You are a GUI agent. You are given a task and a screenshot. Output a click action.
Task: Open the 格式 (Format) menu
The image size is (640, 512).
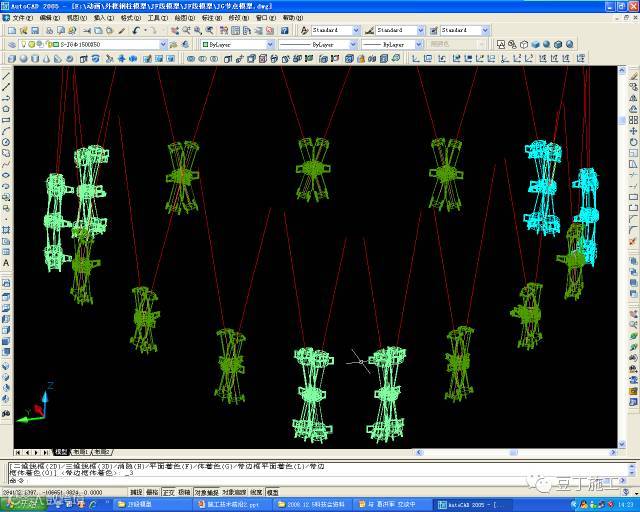click(x=131, y=18)
